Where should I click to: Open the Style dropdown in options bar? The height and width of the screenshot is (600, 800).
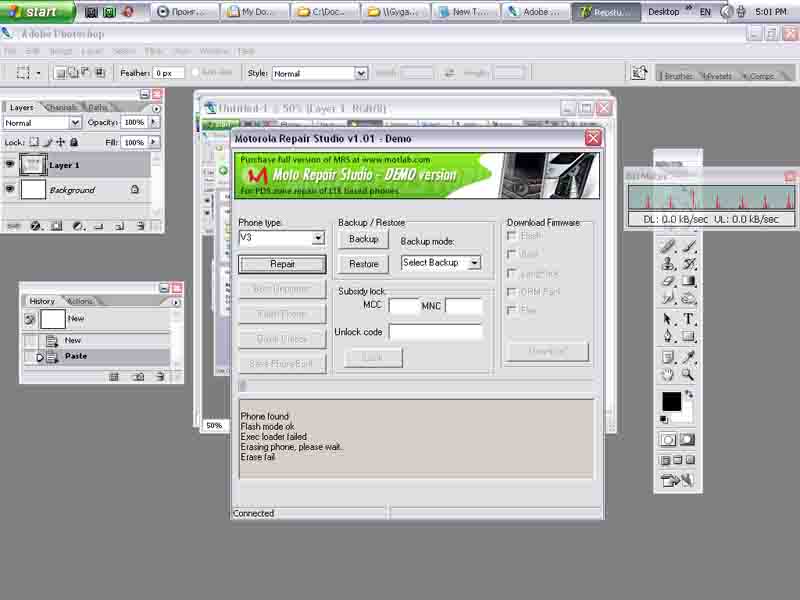(361, 73)
